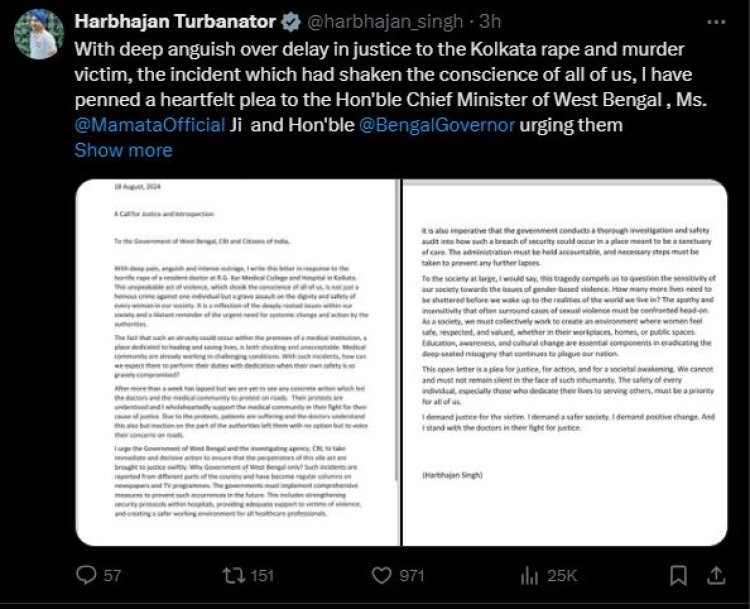The height and width of the screenshot is (609, 750).
Task: Click the Harbhajan Turbanator display name
Action: pyautogui.click(x=175, y=22)
